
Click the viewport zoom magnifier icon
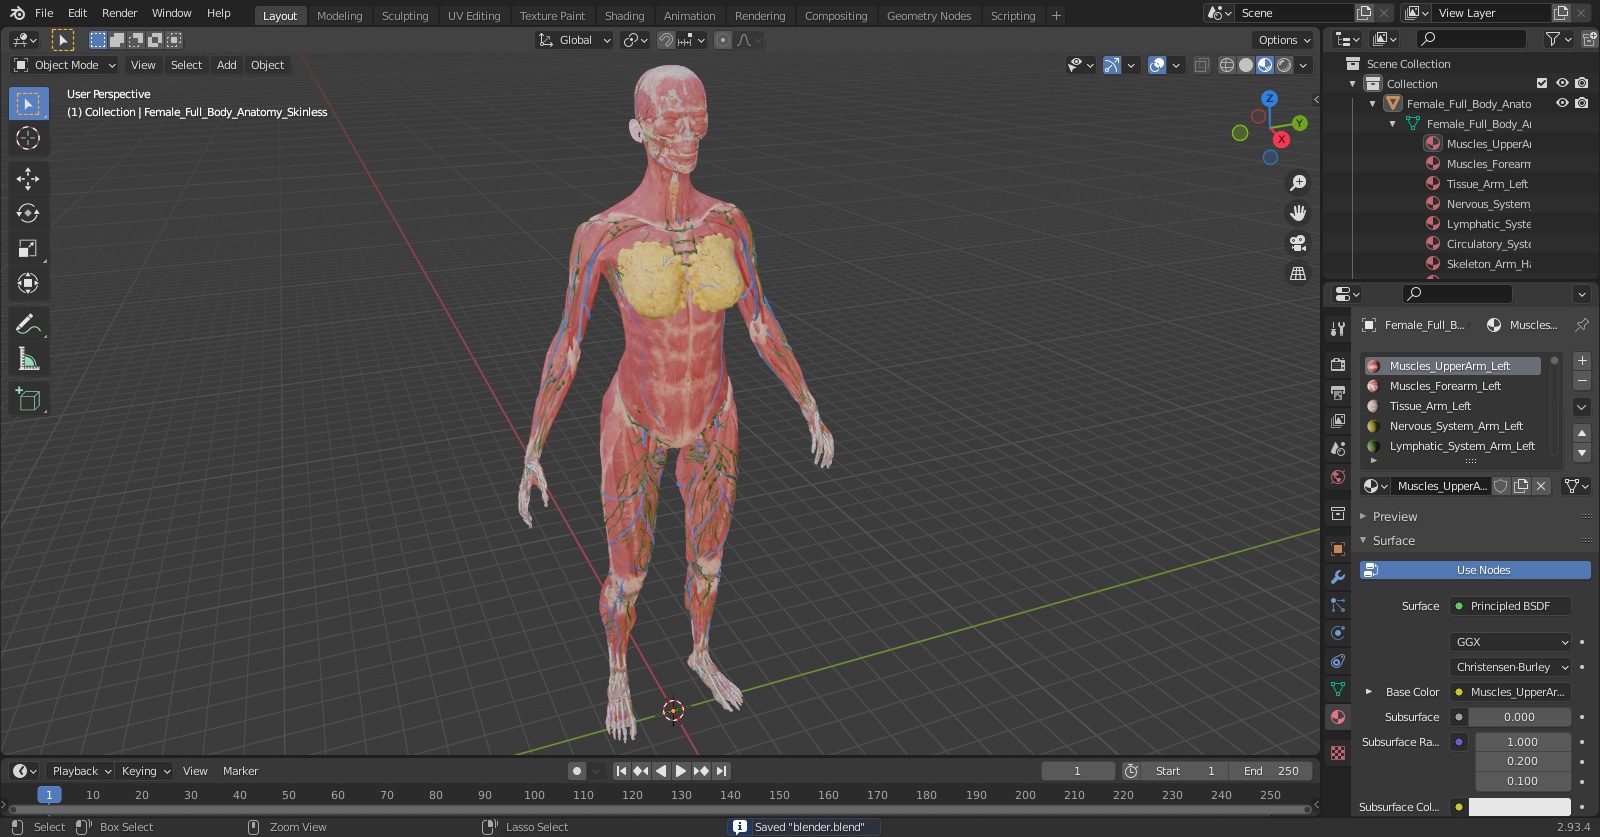pos(1298,183)
